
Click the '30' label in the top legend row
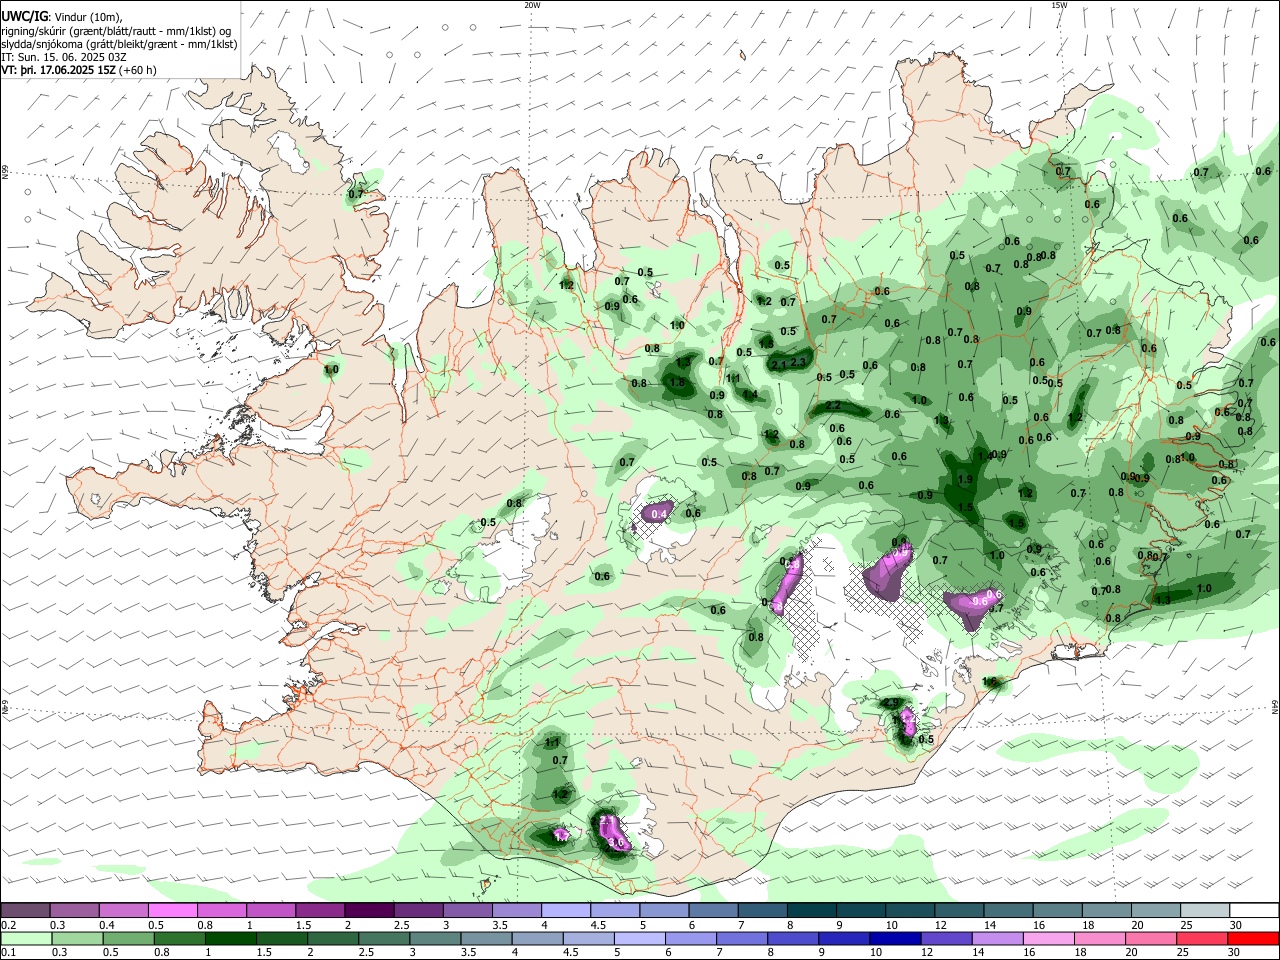(1236, 925)
